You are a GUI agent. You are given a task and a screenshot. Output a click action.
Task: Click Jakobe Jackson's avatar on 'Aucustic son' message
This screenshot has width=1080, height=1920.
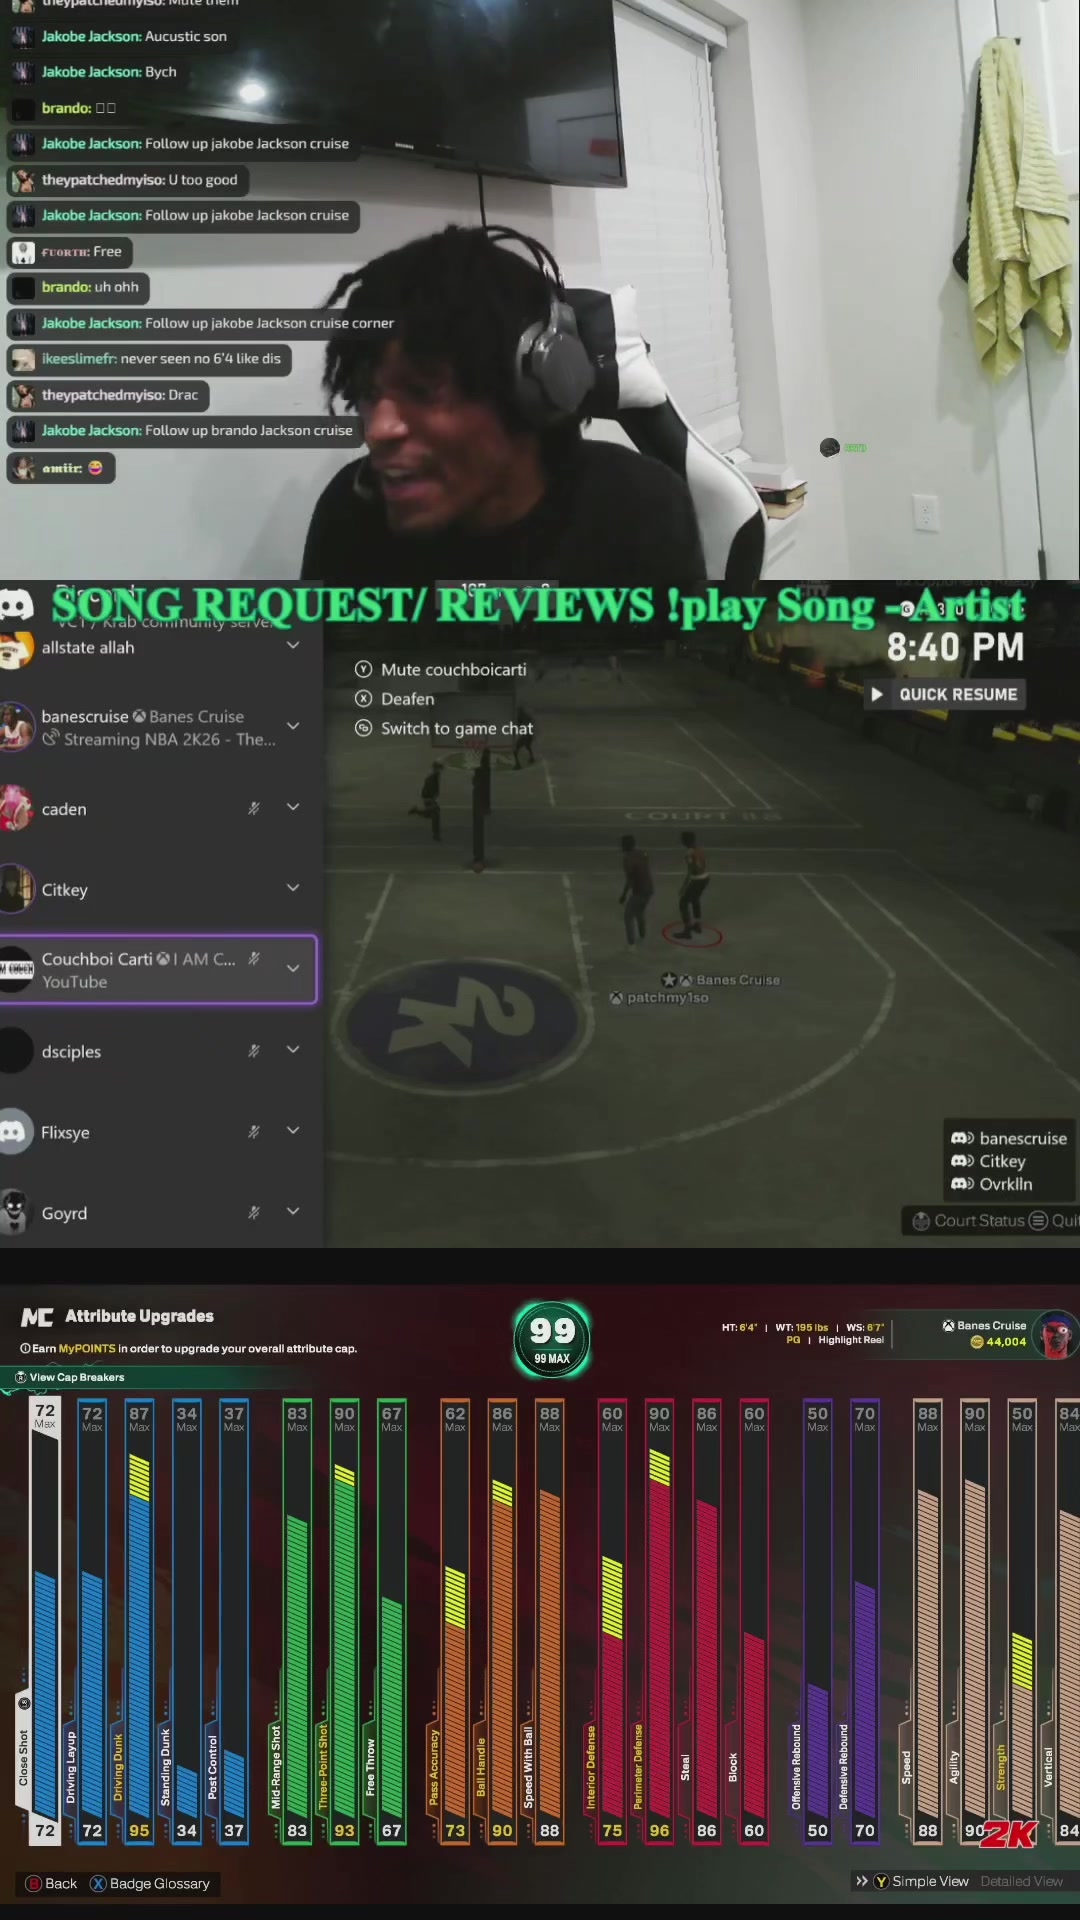tap(22, 37)
